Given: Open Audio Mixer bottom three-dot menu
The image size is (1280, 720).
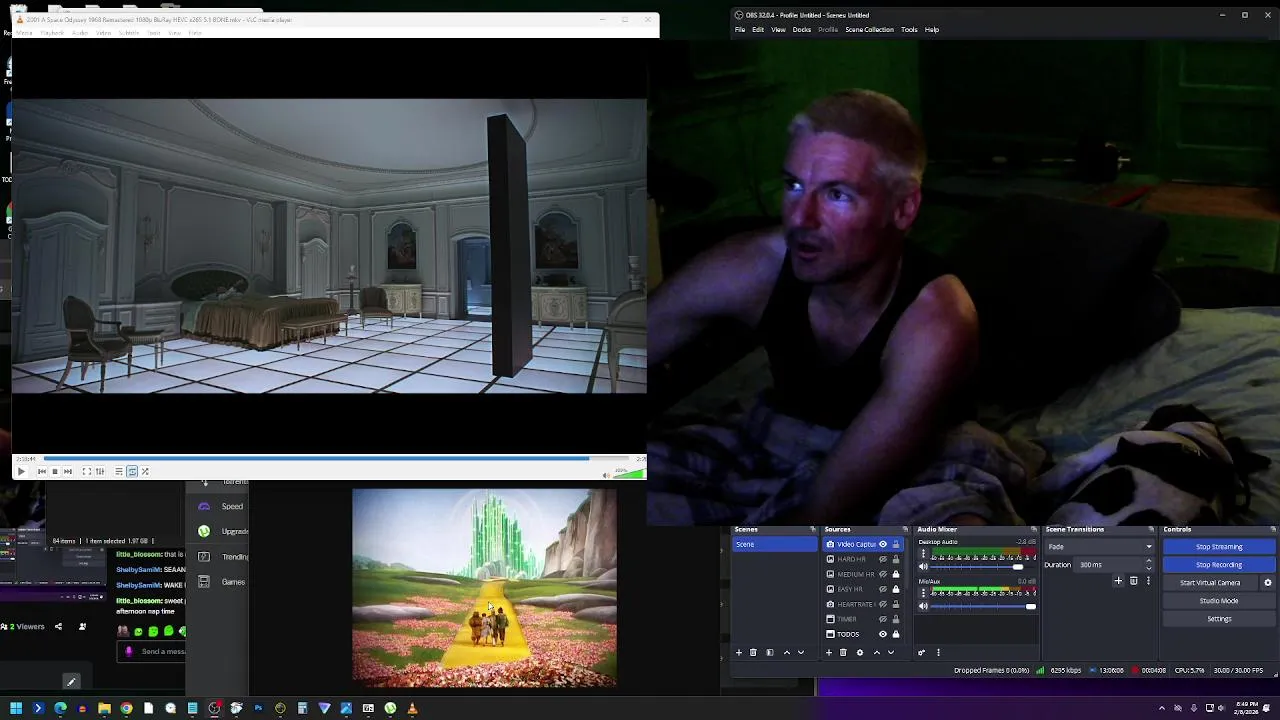Looking at the screenshot, I should pos(938,653).
